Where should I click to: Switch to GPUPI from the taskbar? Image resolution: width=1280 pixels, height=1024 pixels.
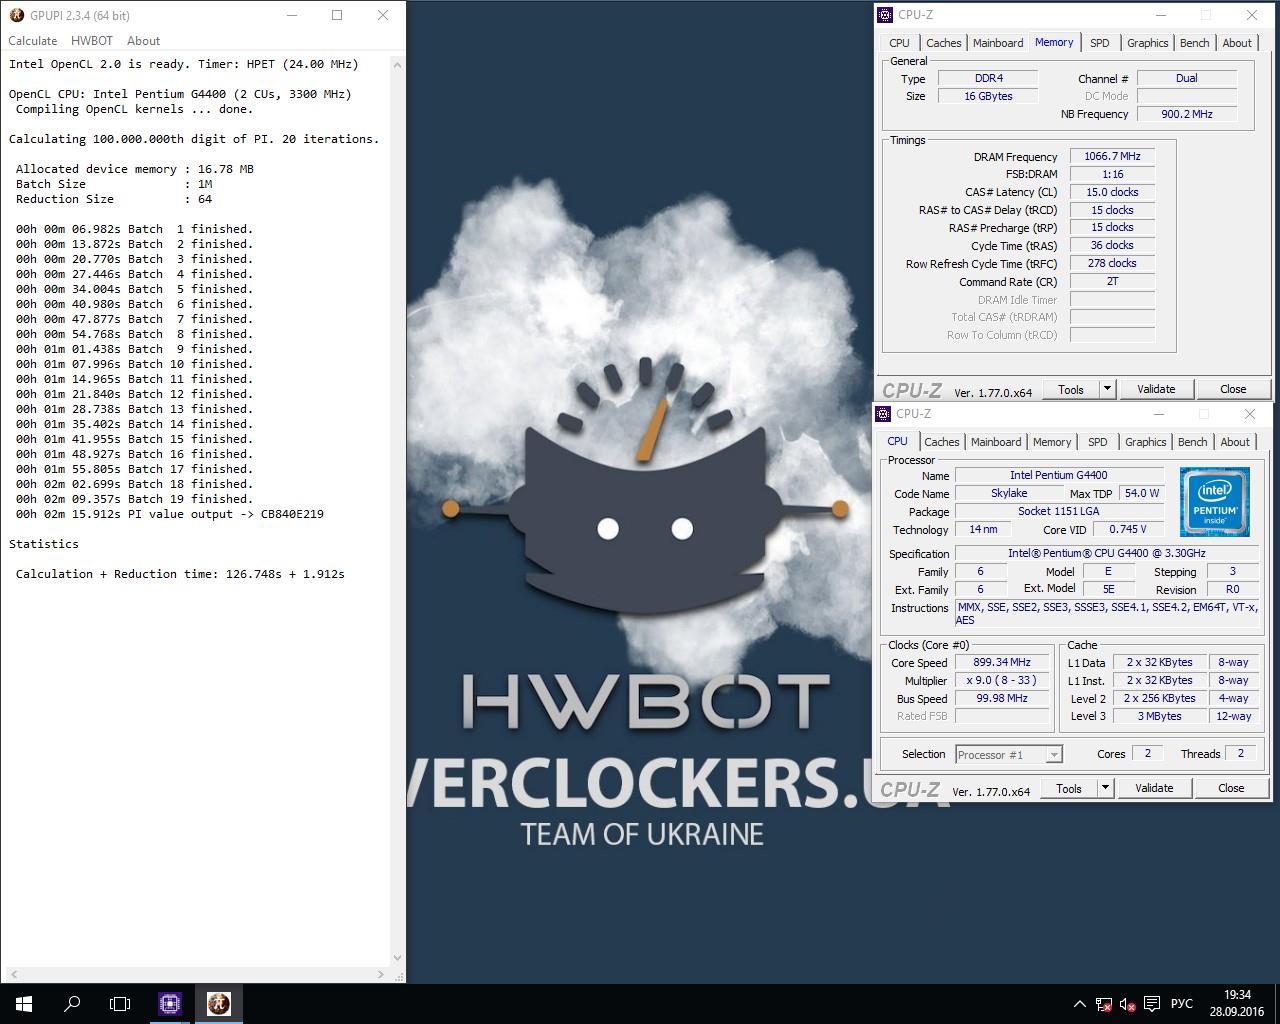(x=218, y=1004)
